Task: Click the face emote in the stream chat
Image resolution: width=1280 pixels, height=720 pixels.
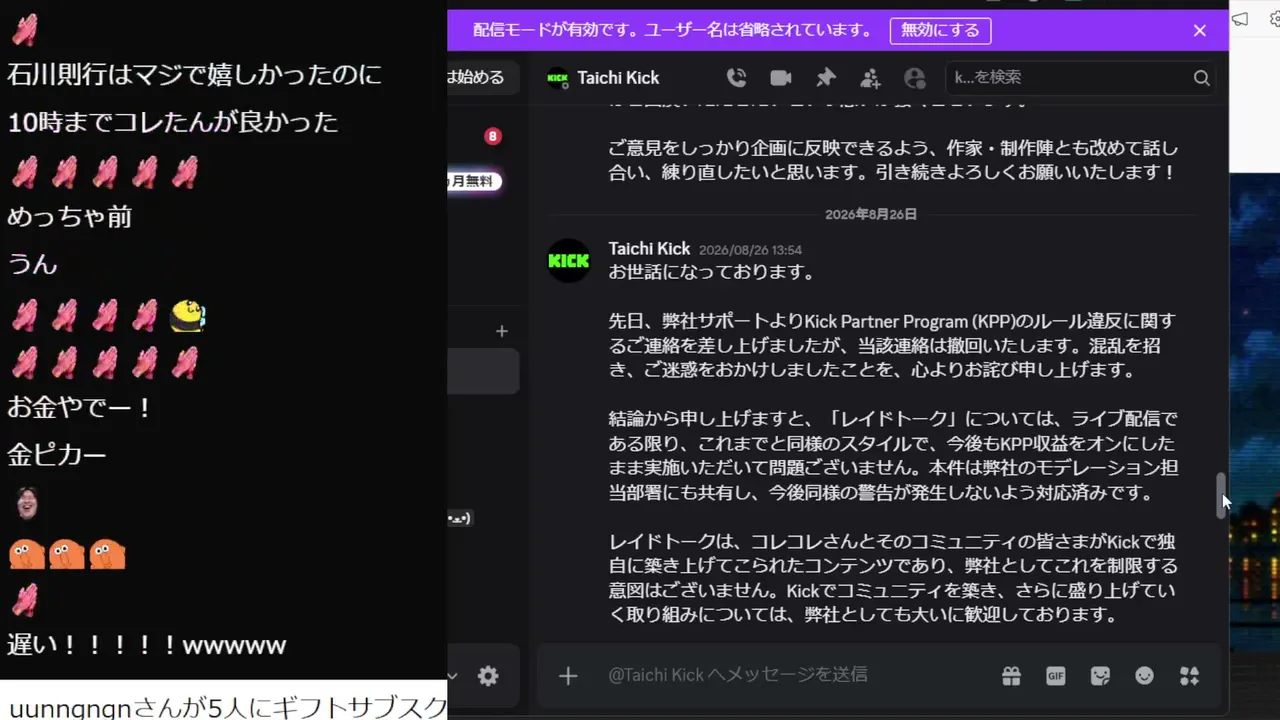Action: point(27,504)
